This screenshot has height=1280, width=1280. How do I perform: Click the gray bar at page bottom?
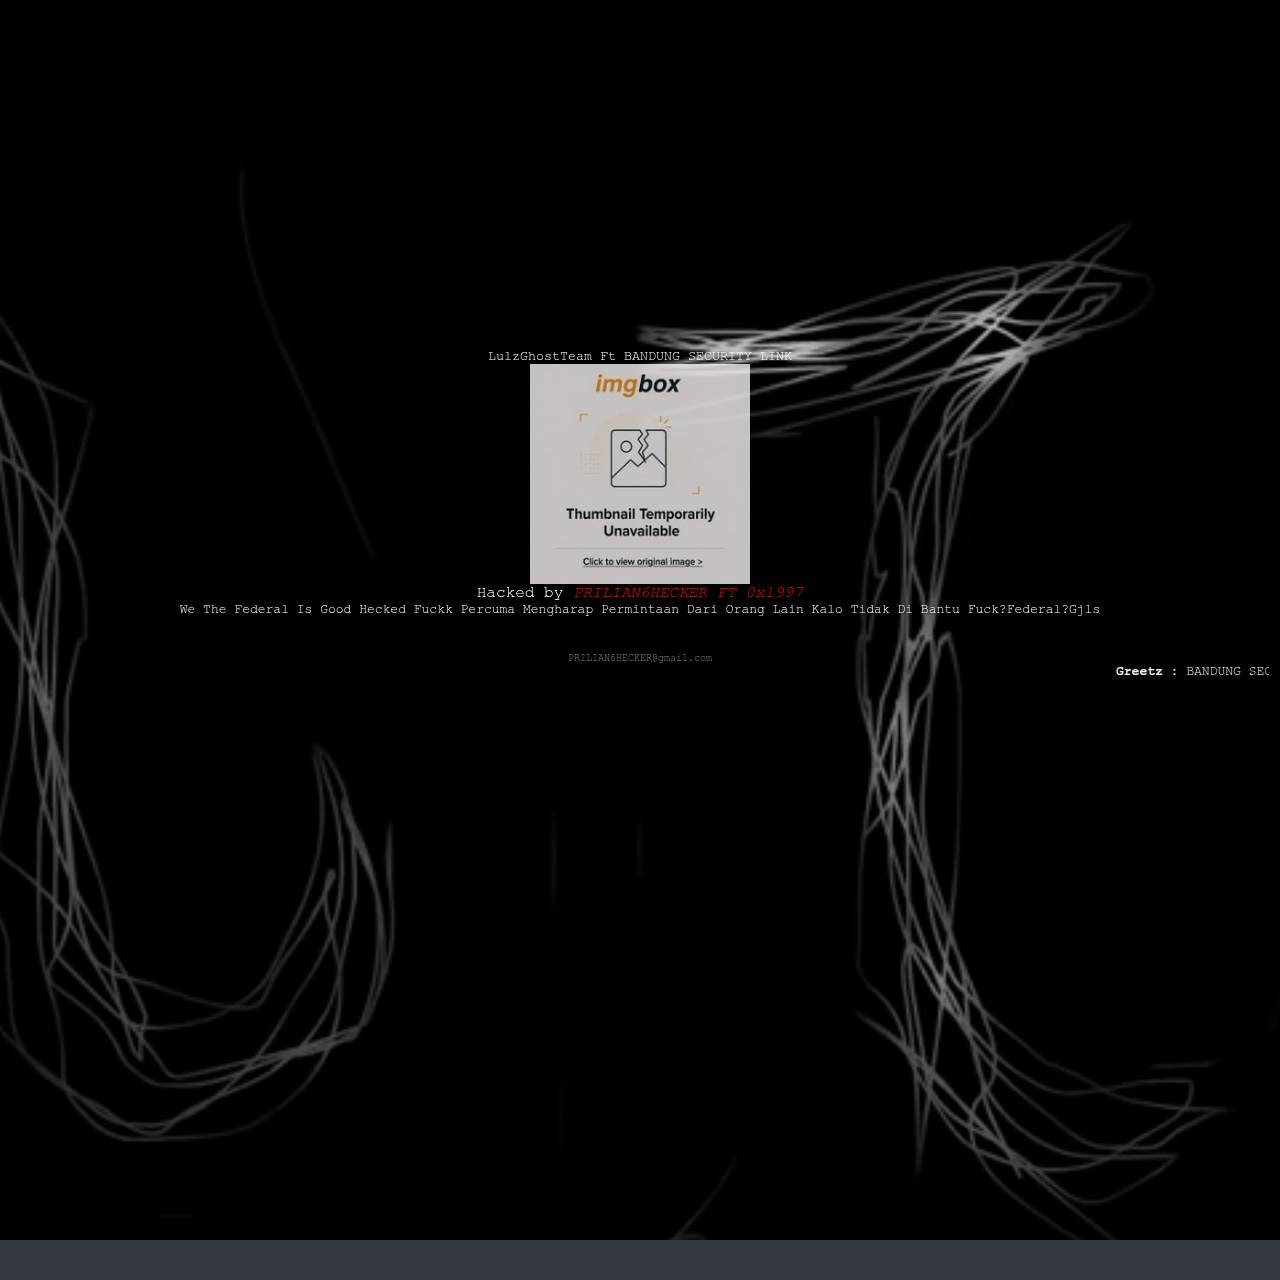pyautogui.click(x=640, y=1260)
